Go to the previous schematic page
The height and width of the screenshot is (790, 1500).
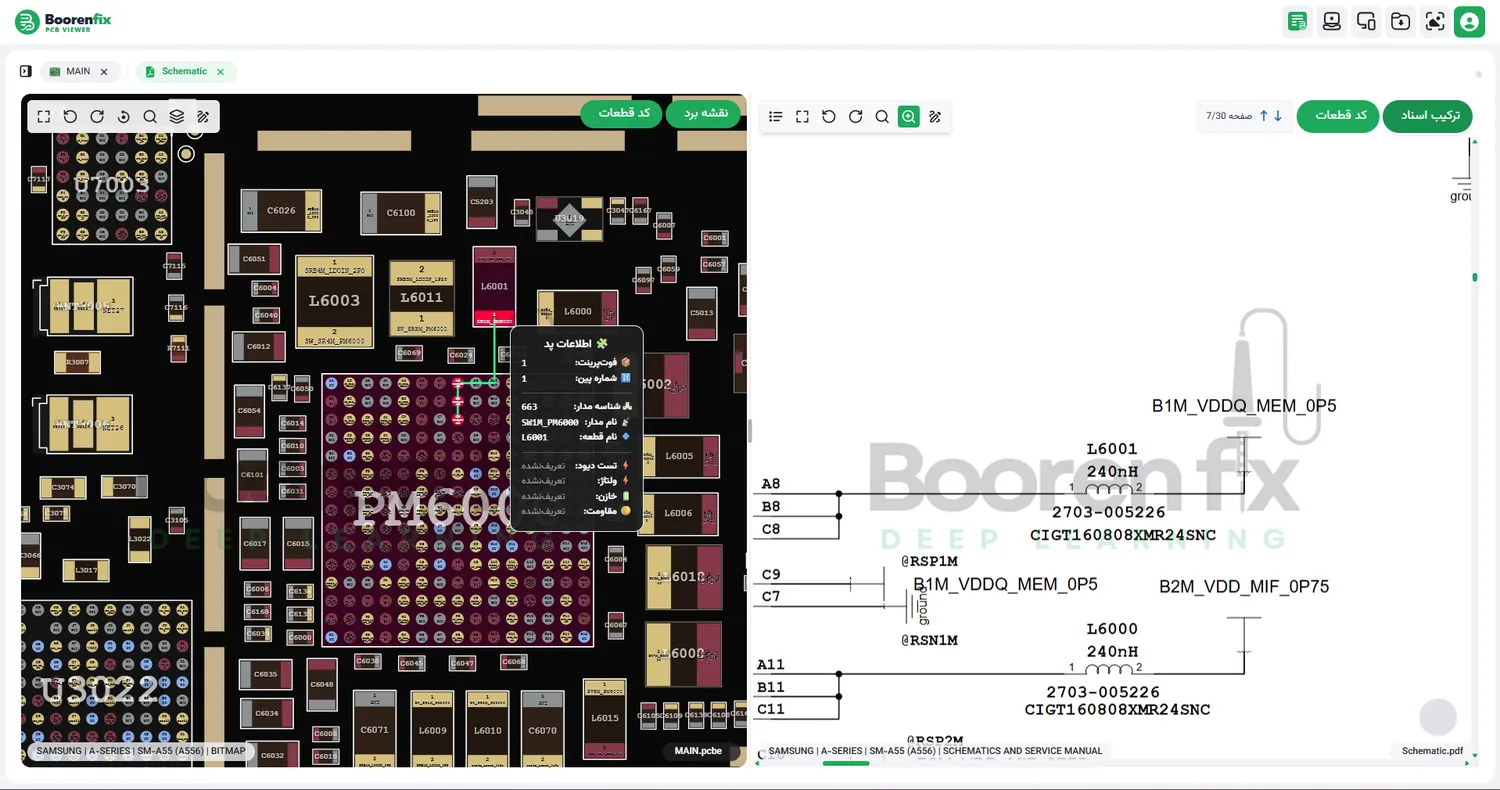(x=1263, y=116)
